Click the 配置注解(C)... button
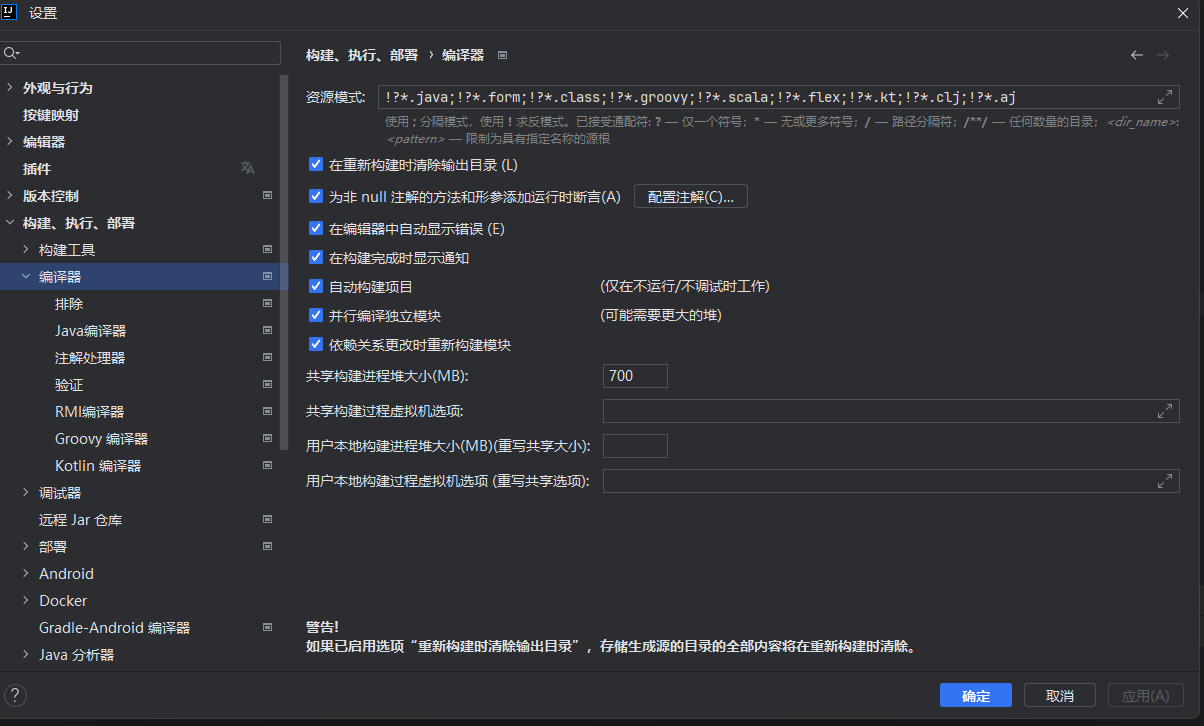This screenshot has width=1204, height=726. pyautogui.click(x=691, y=197)
